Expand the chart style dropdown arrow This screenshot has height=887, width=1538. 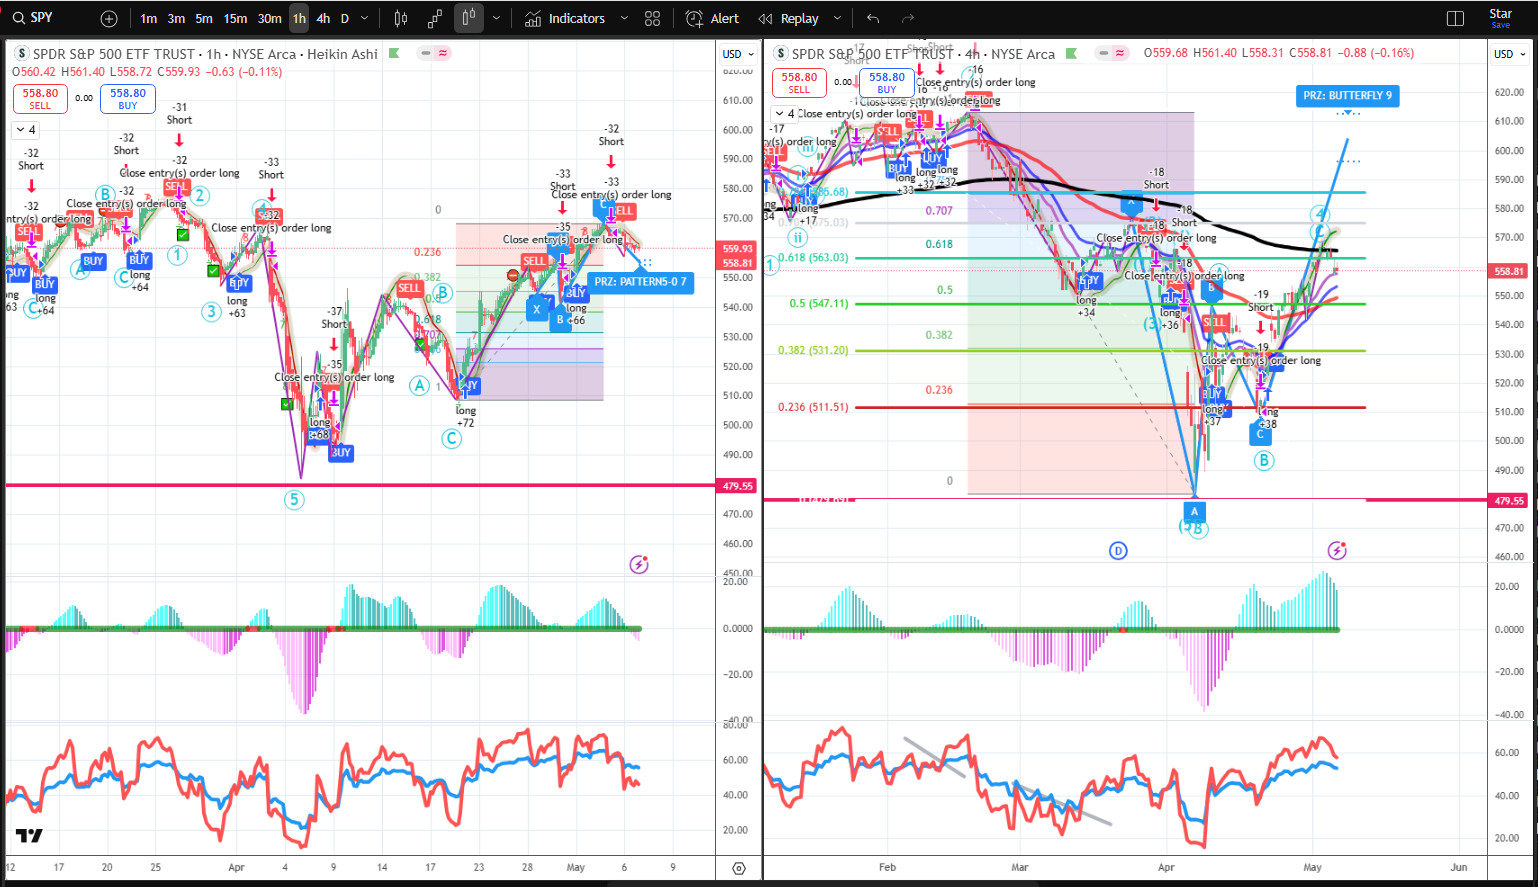[496, 19]
